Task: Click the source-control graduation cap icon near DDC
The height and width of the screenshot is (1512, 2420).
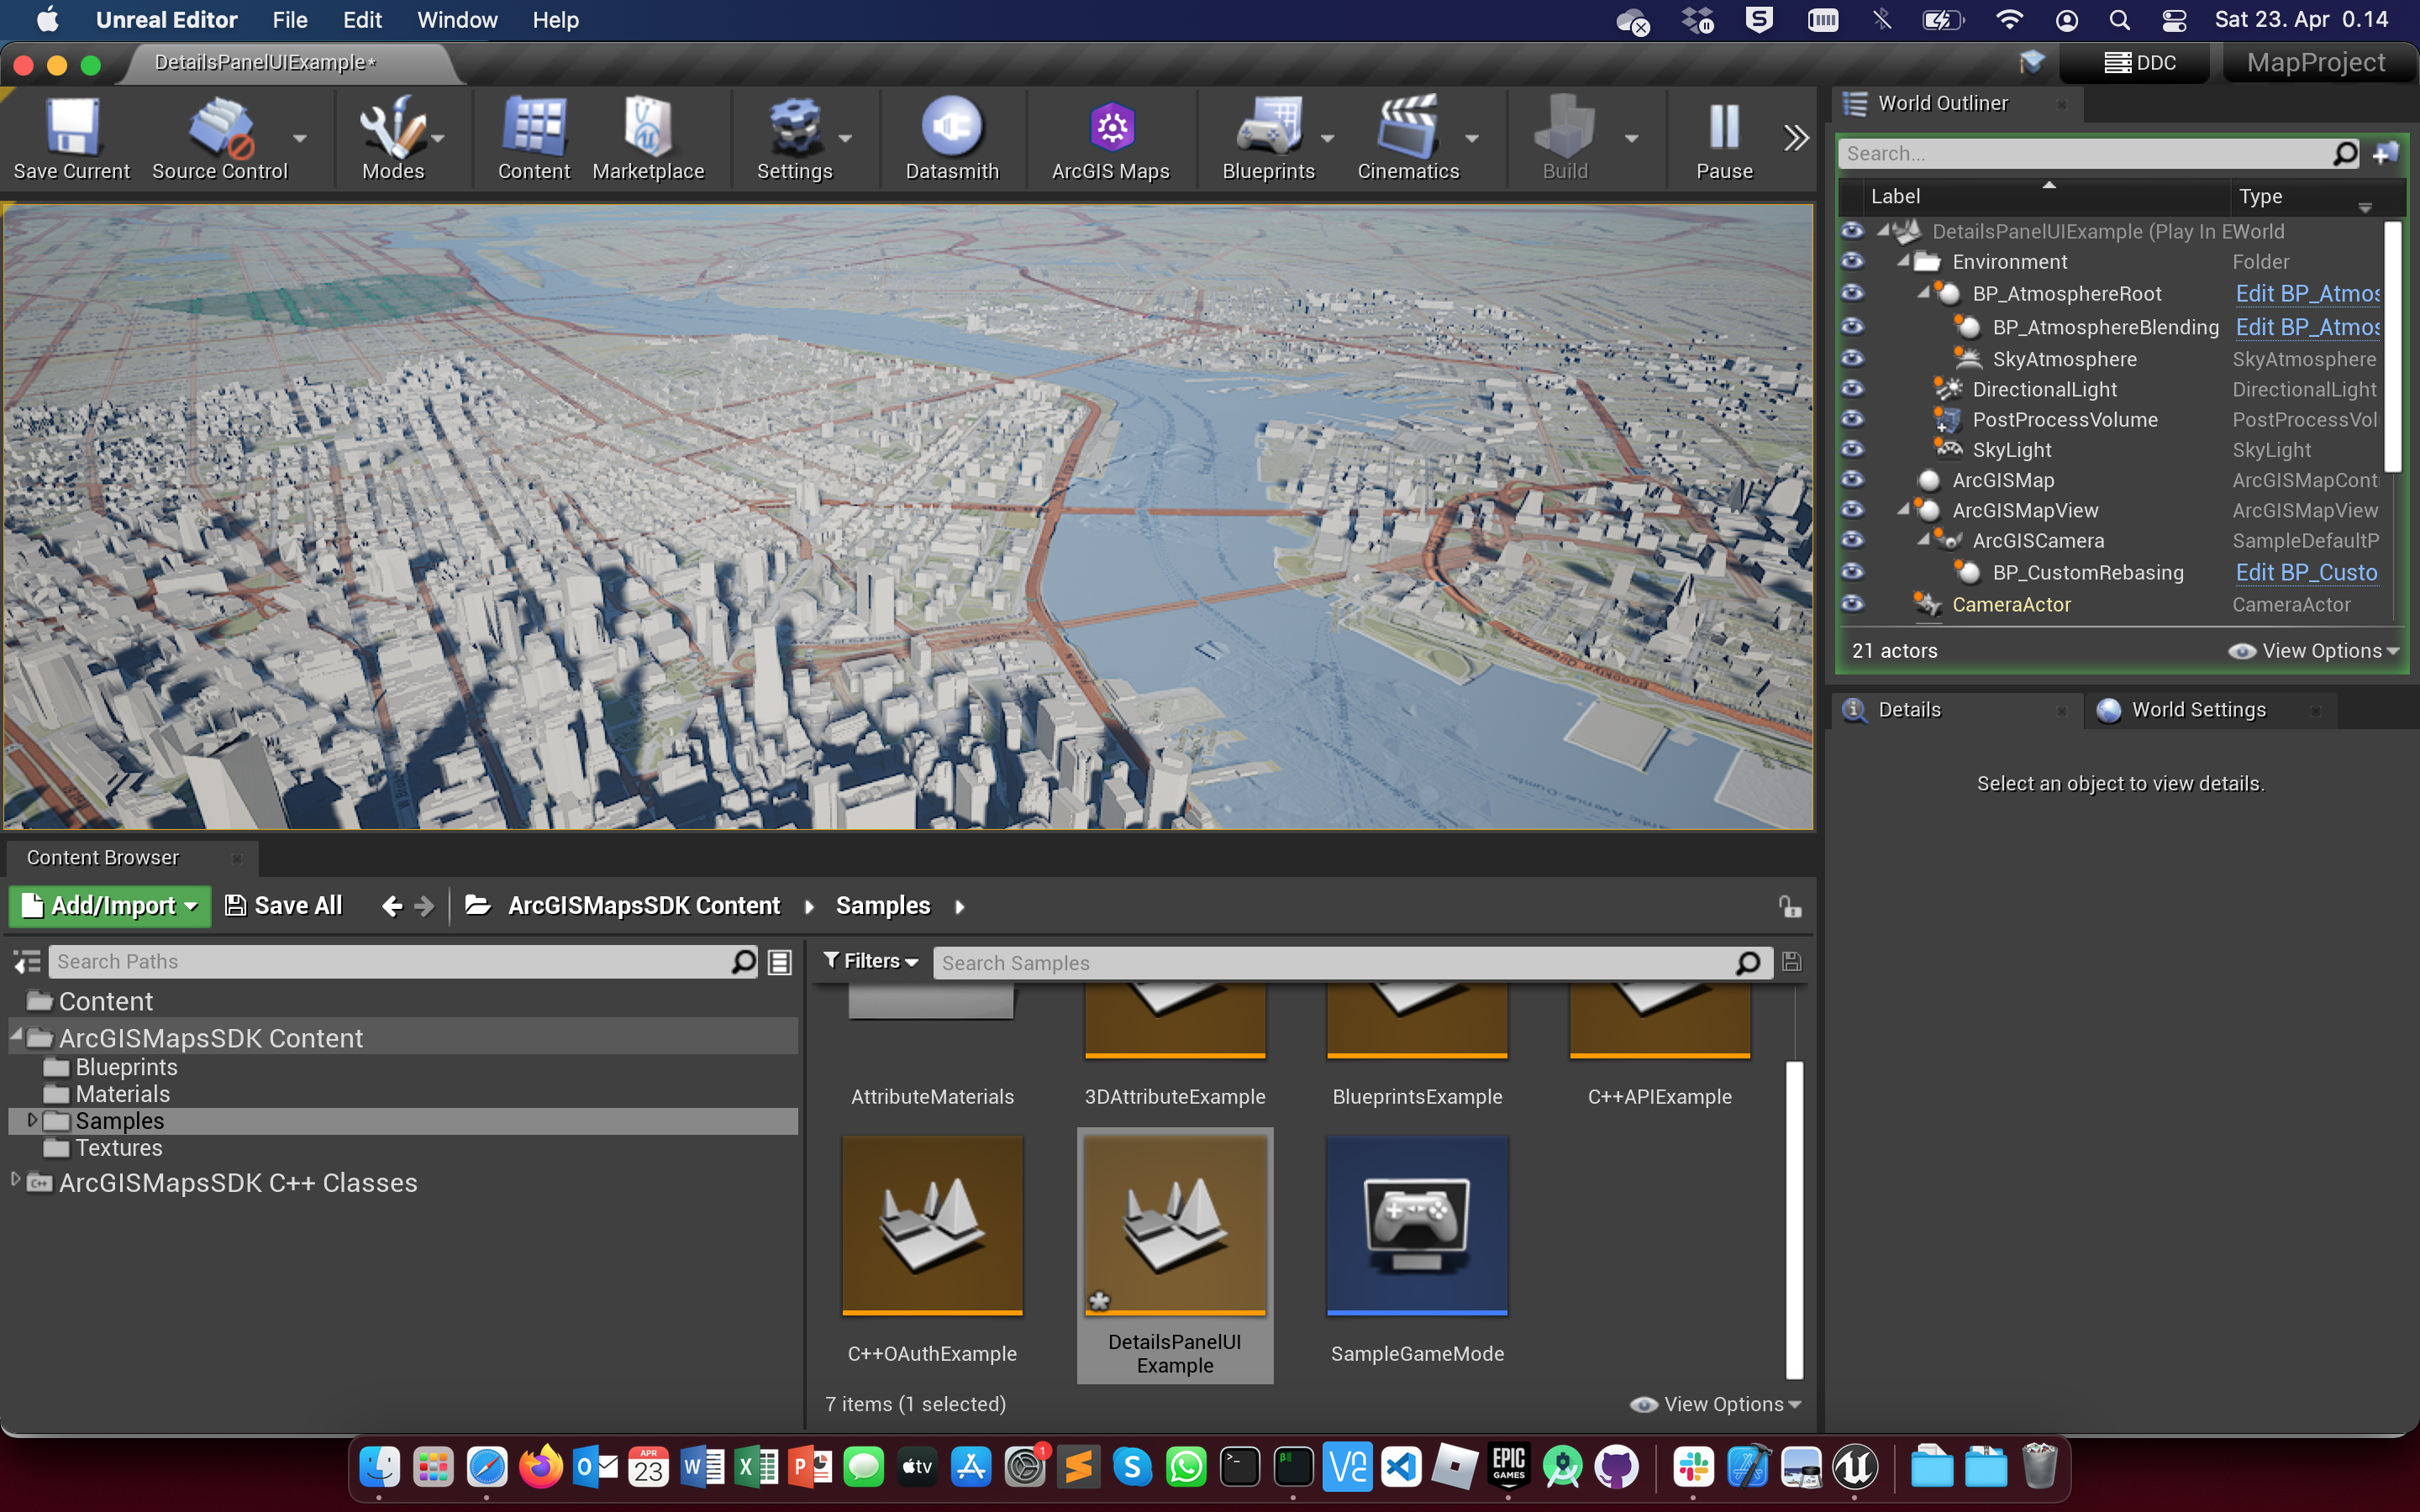Action: click(x=2032, y=62)
